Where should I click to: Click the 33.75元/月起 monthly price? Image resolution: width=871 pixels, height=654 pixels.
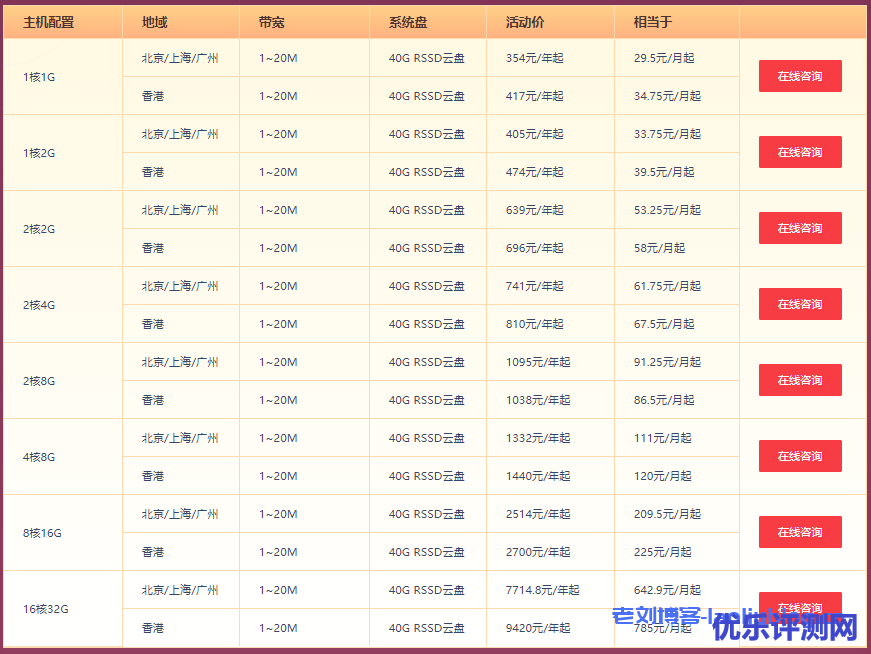pyautogui.click(x=667, y=134)
